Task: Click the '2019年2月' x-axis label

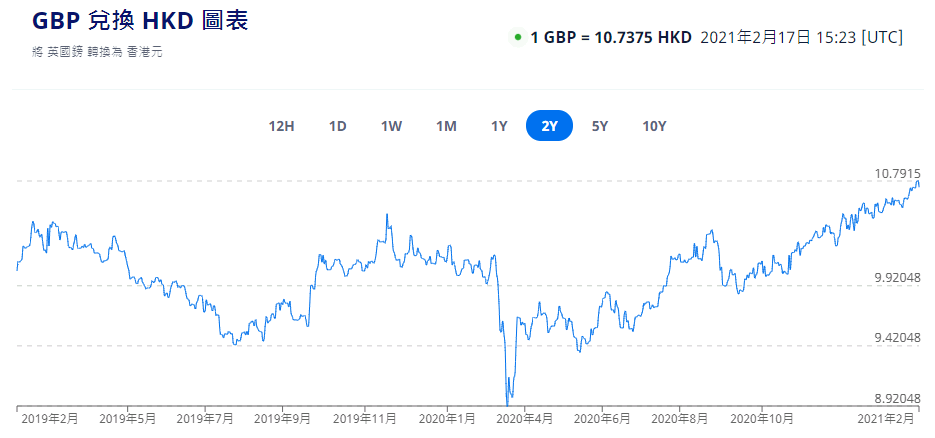Action: point(50,419)
